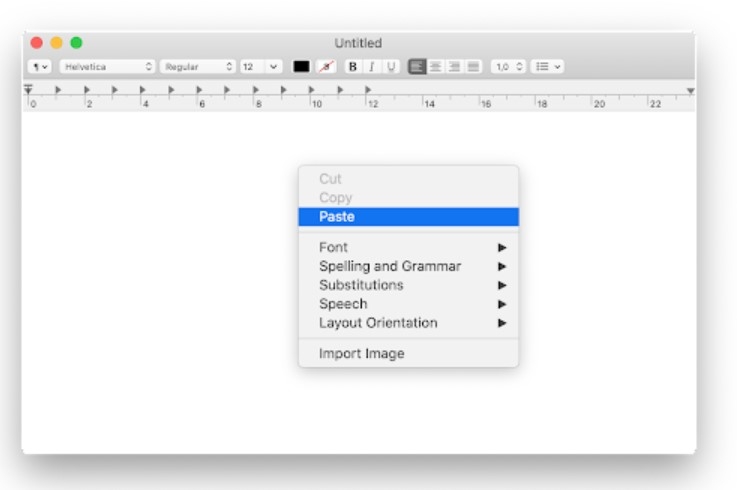The width and height of the screenshot is (737, 490).
Task: Expand the Speech submenu
Action: (408, 304)
